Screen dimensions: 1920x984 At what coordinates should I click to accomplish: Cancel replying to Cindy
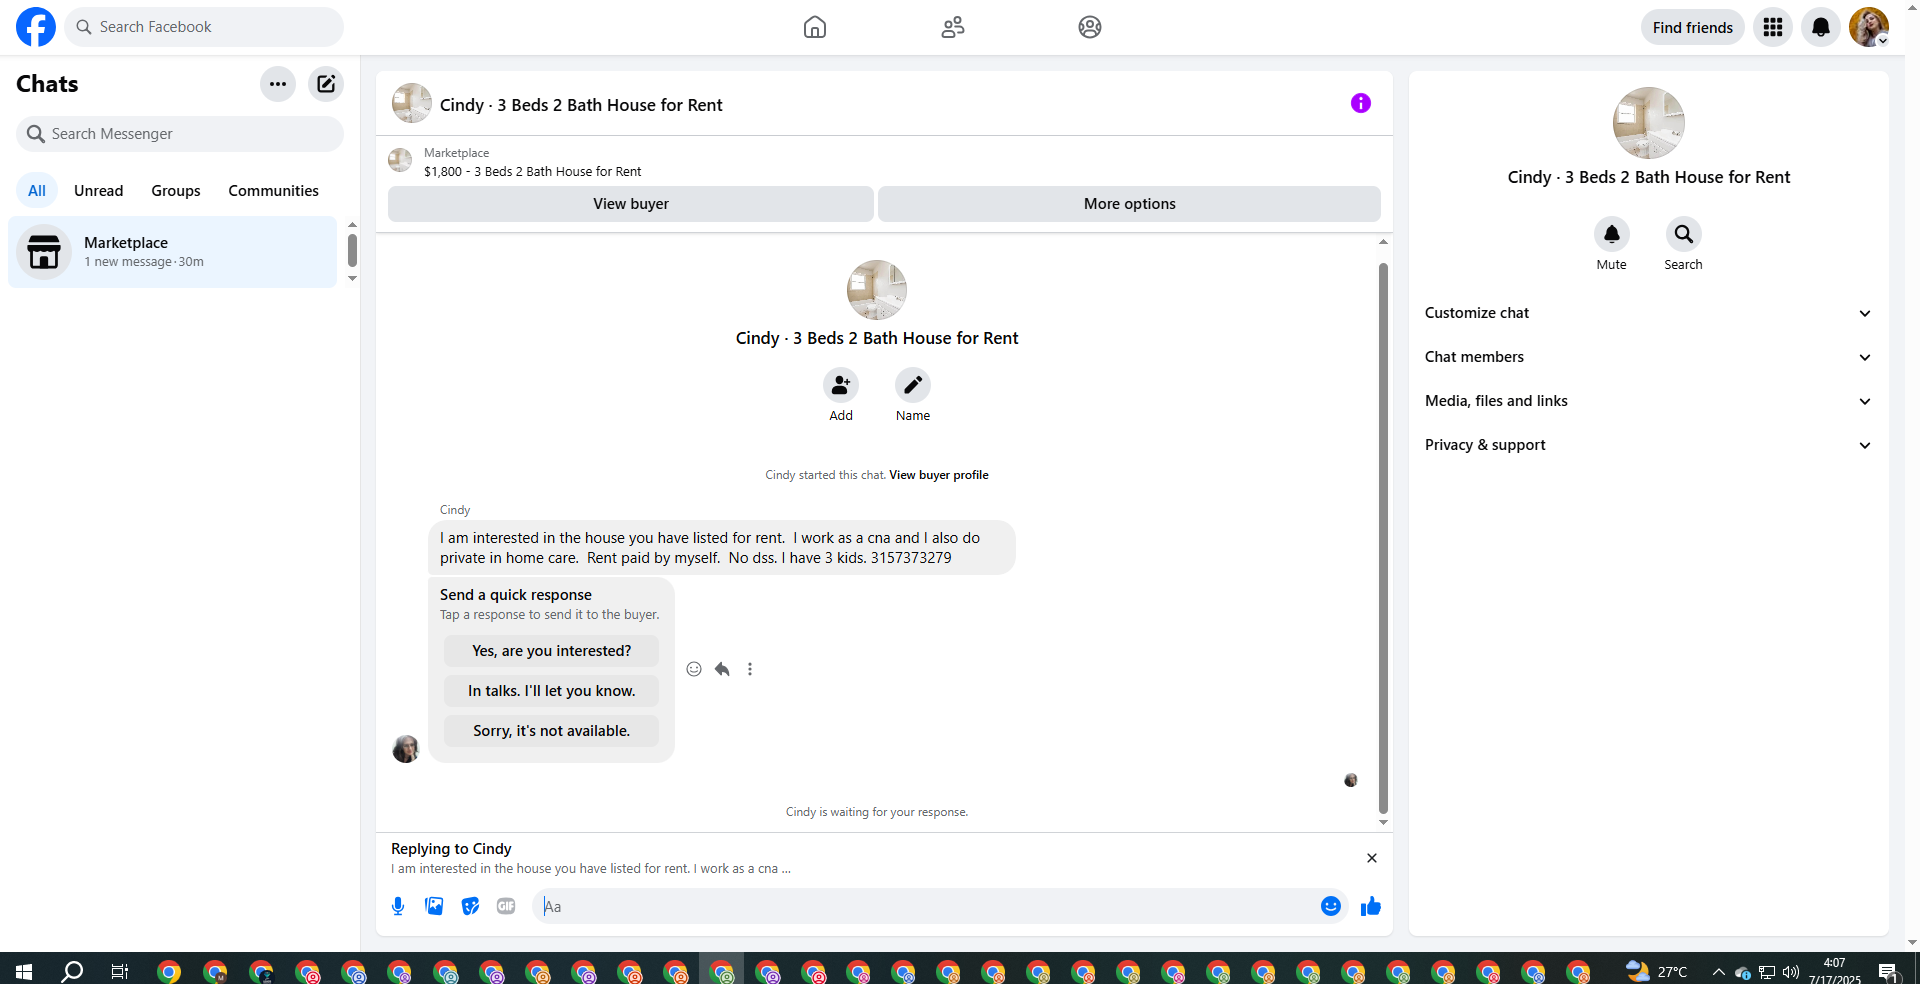click(1372, 858)
